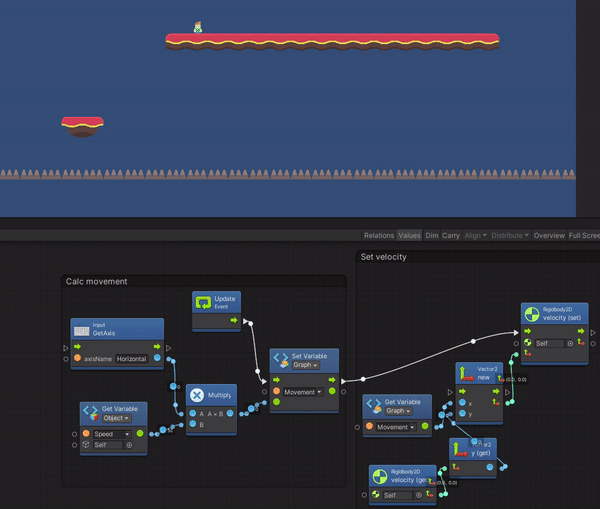Click the Get Variable Object node icon

[91, 413]
